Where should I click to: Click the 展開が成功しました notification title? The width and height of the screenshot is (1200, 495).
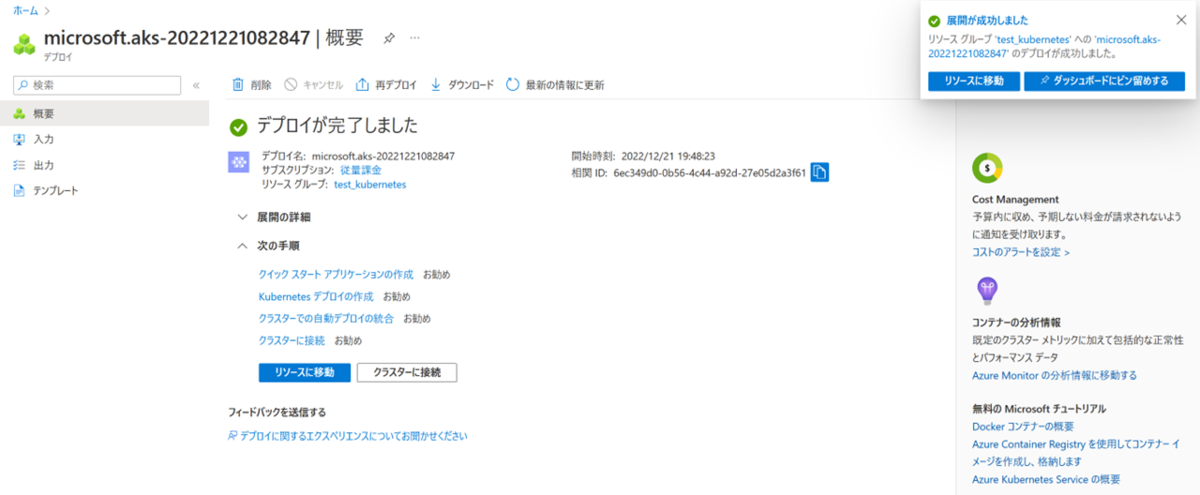click(987, 20)
